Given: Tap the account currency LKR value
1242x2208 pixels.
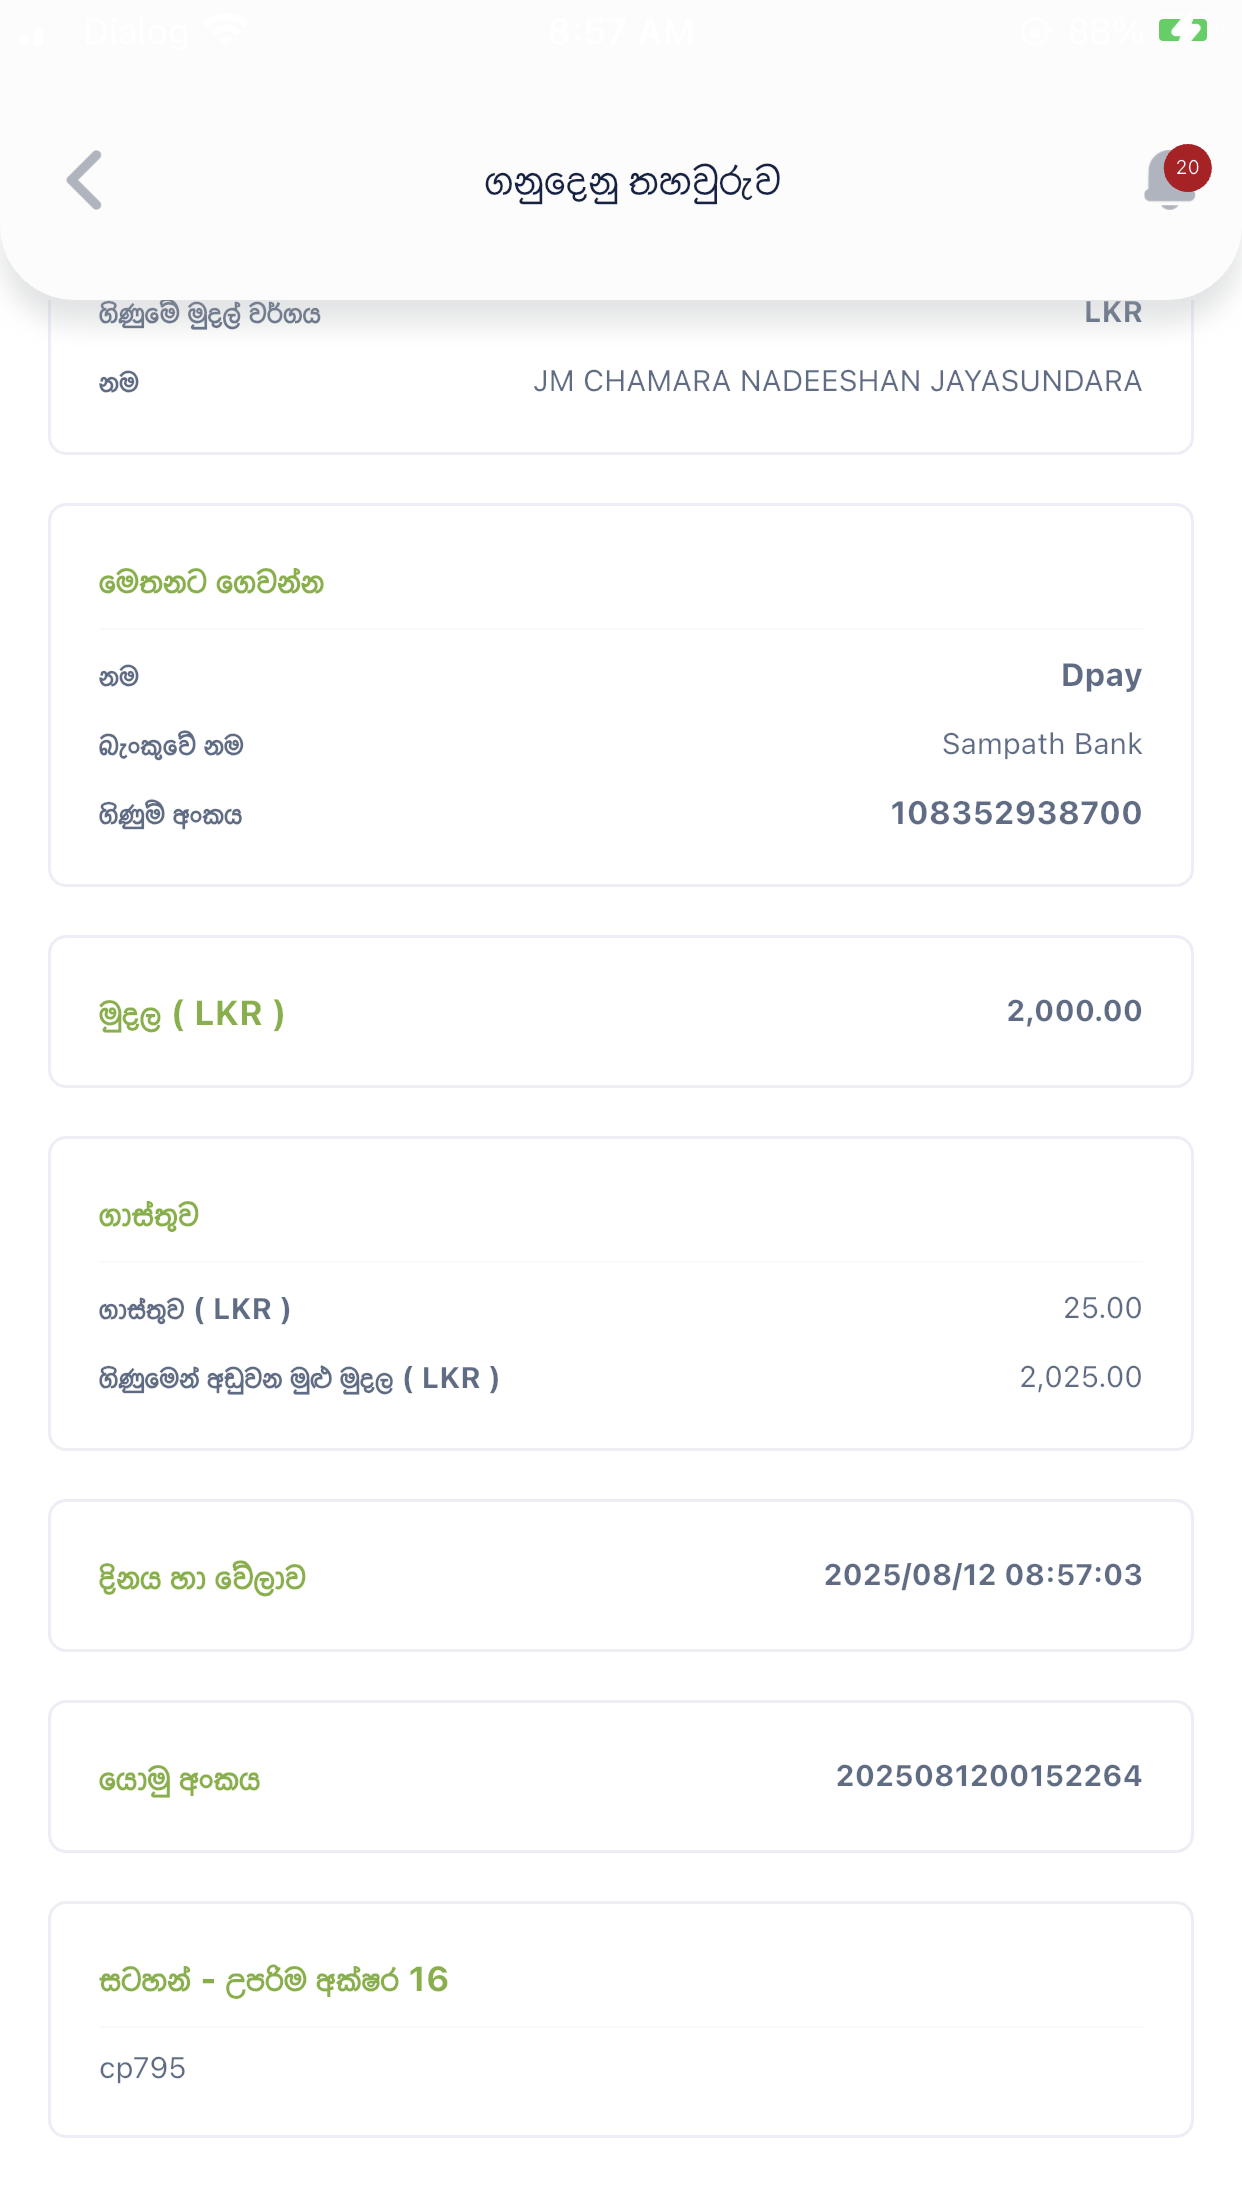Looking at the screenshot, I should pos(1113,313).
